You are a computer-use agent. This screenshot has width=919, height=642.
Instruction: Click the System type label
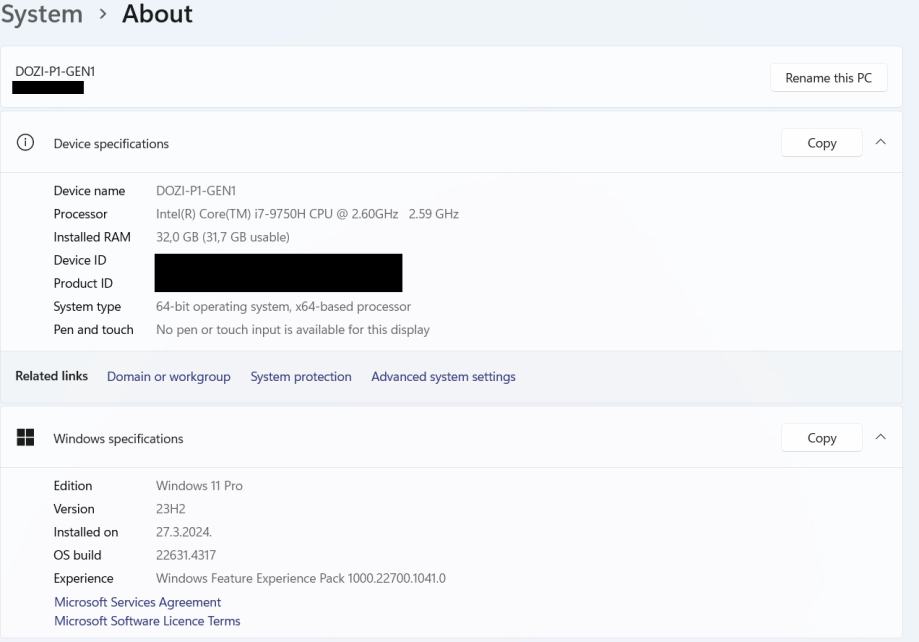87,307
